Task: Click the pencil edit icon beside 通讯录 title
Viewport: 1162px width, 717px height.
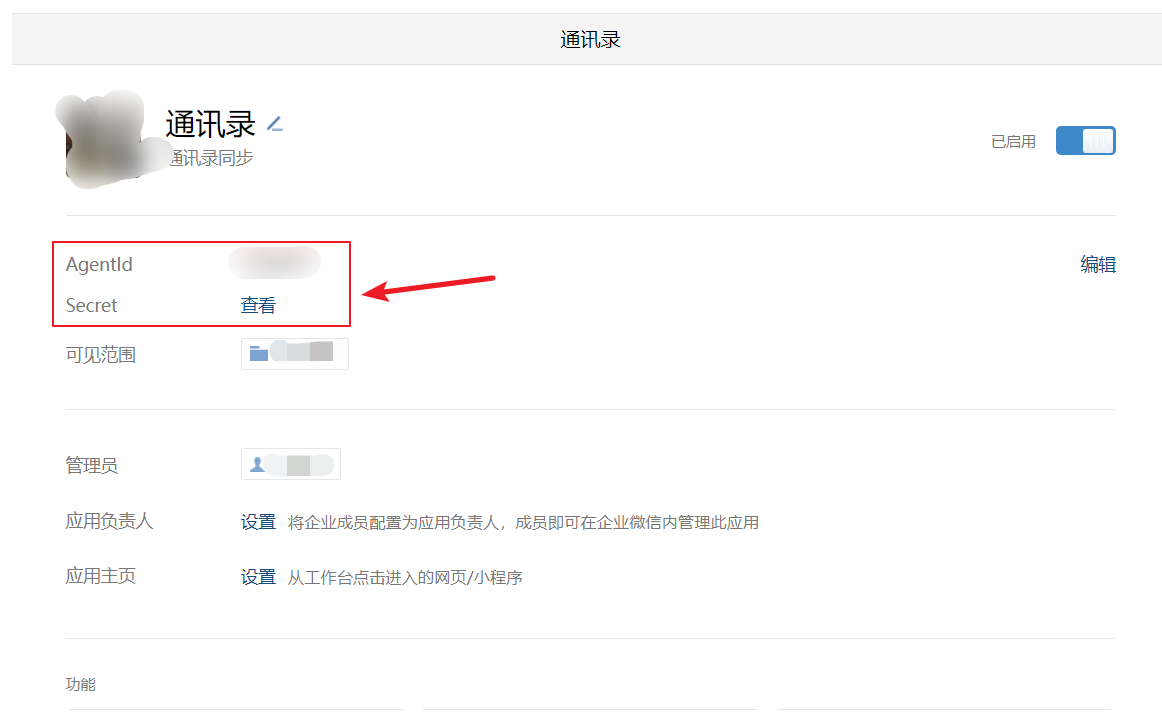Action: pyautogui.click(x=275, y=124)
